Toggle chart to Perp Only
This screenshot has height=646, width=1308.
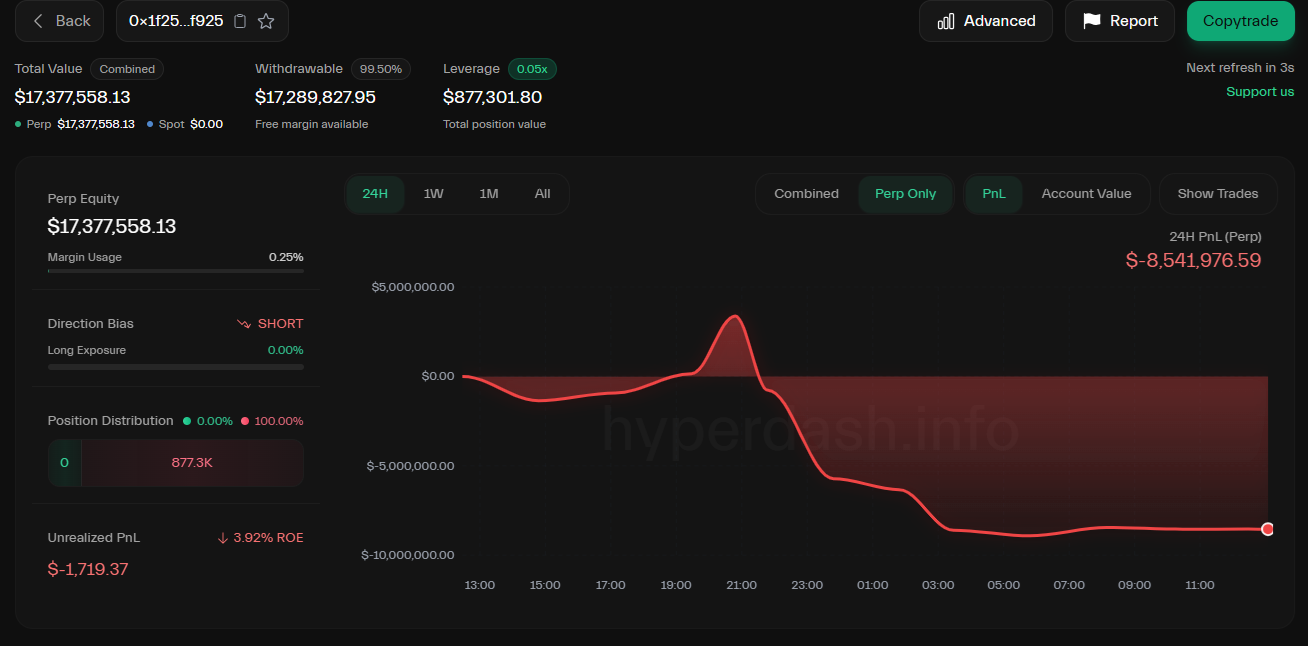[905, 194]
